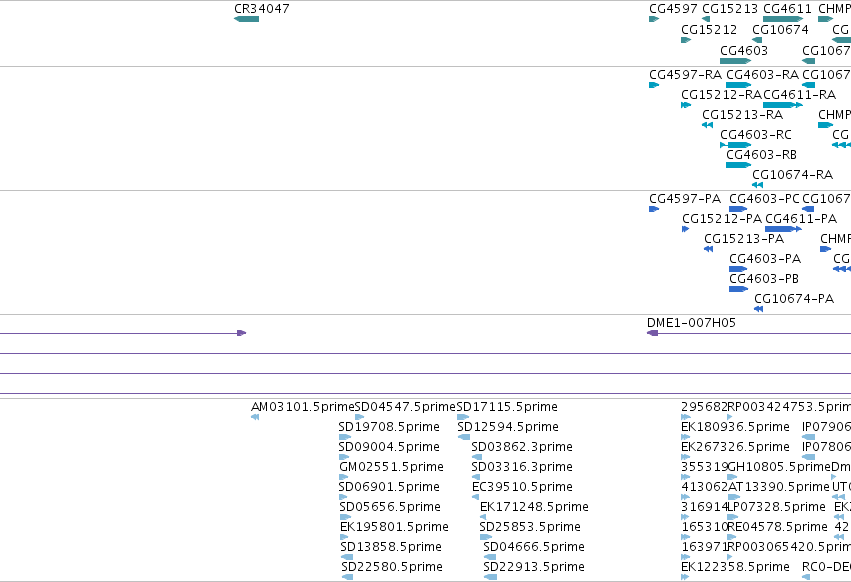Screen dimensions: 851x582
Task: Select the CG4603-PC coding segment
Action: (x=738, y=209)
